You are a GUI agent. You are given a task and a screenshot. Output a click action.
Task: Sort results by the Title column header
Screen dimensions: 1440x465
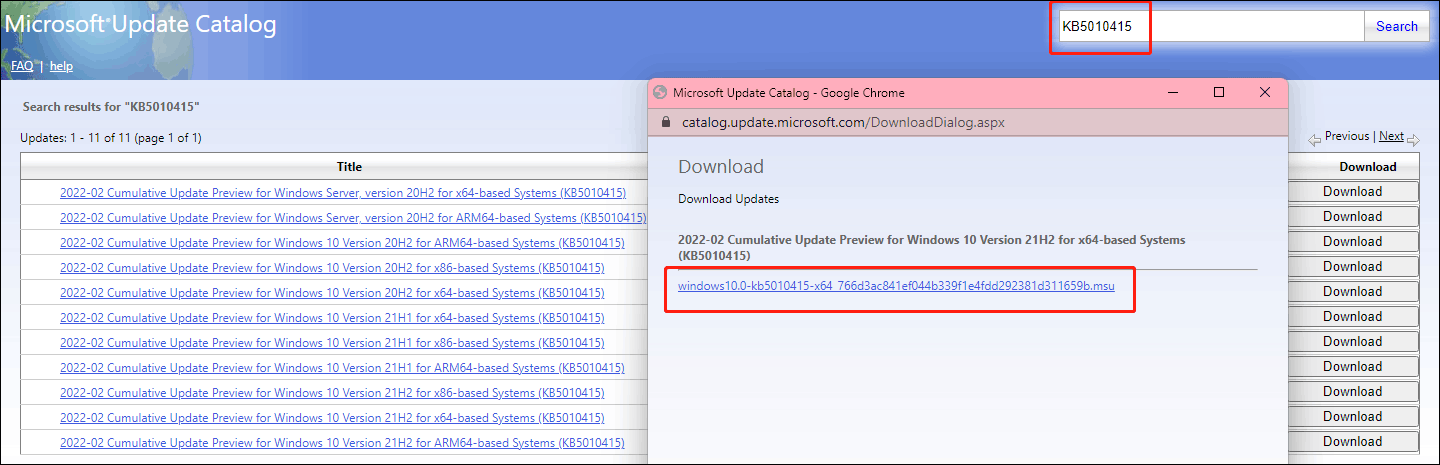click(x=349, y=167)
